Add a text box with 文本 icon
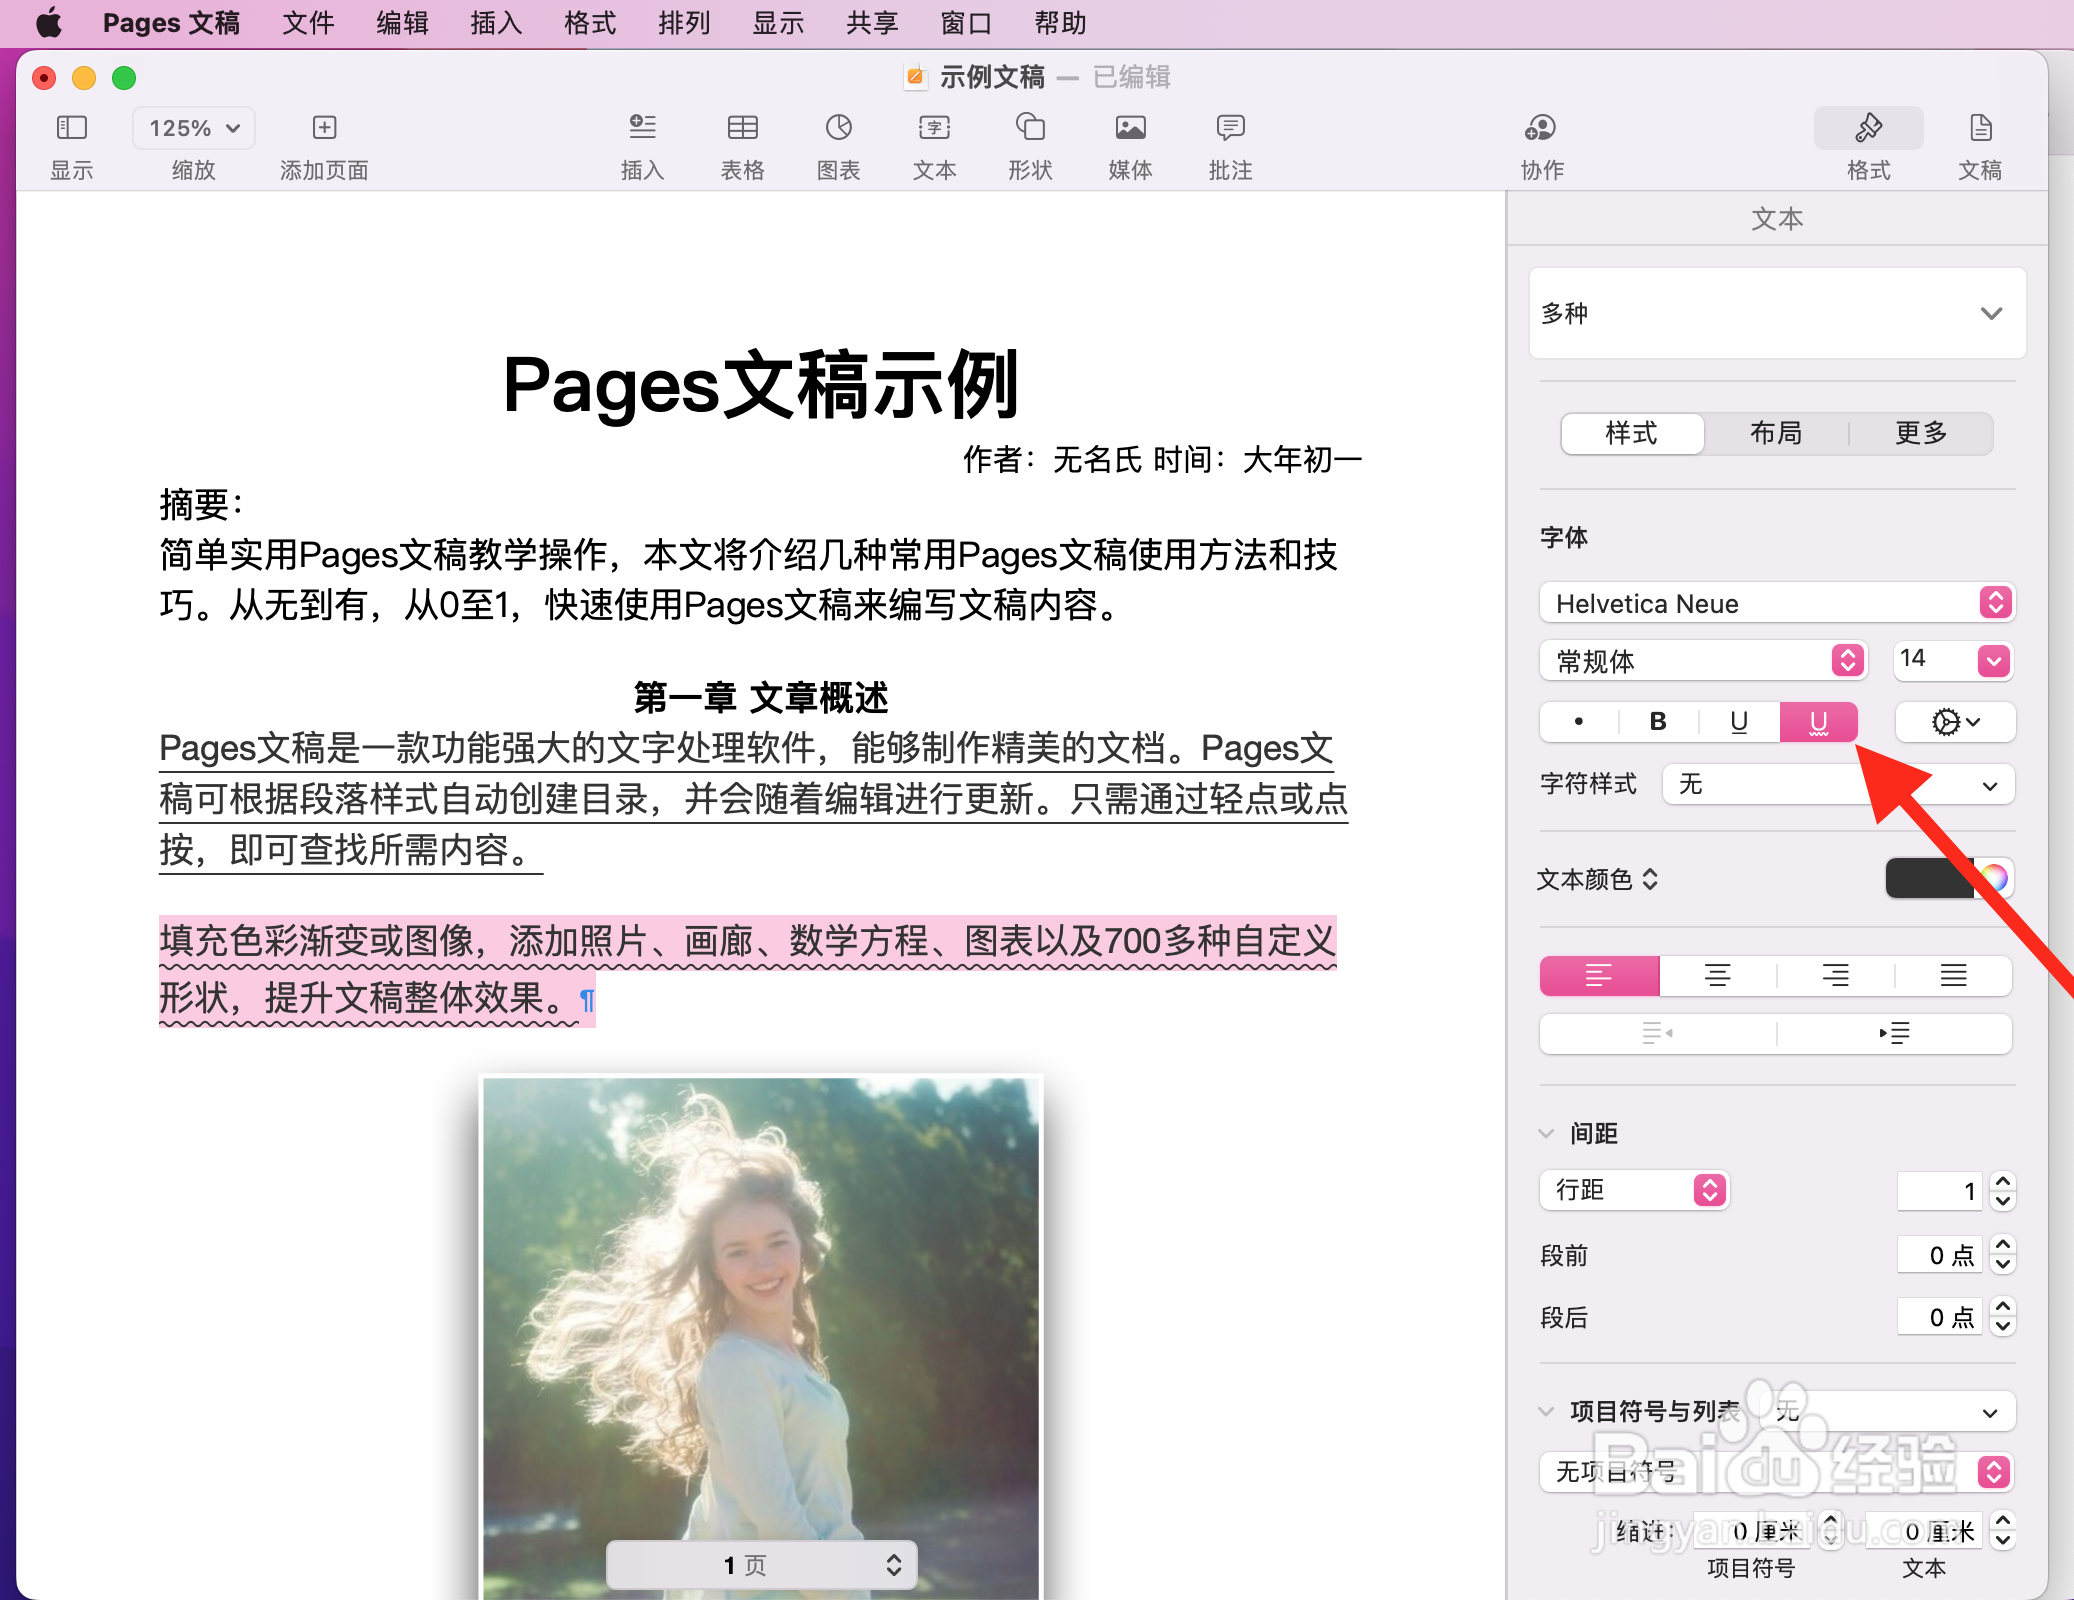This screenshot has width=2074, height=1600. pos(934,128)
